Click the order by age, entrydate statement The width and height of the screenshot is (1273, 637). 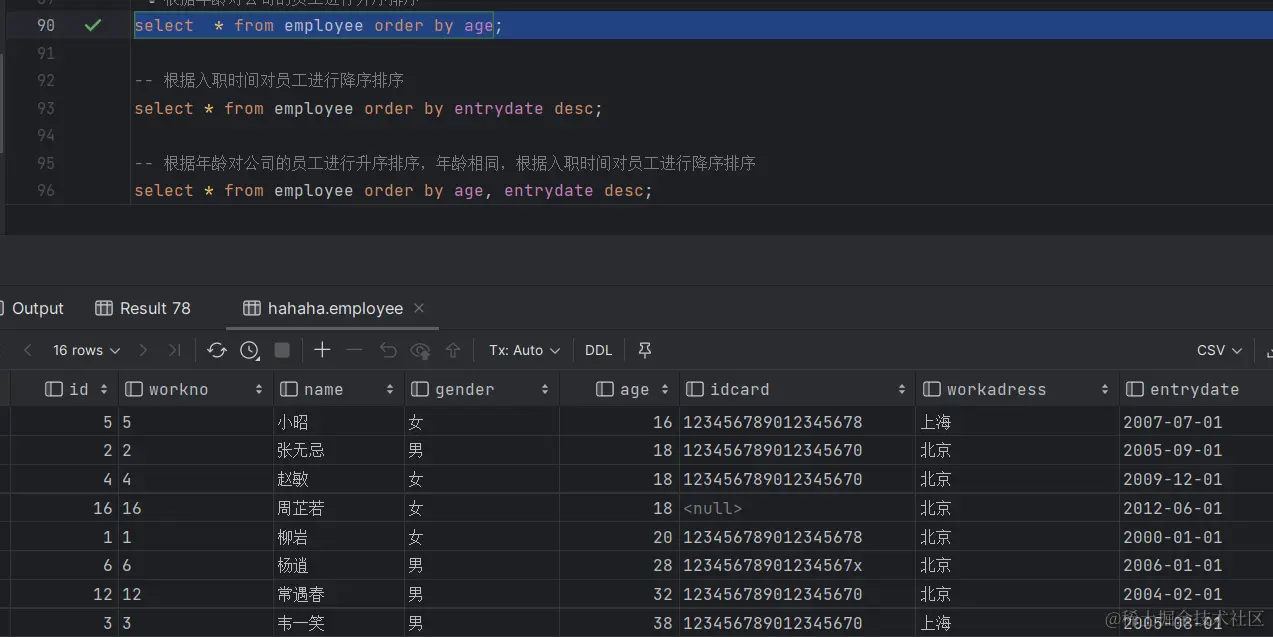(x=394, y=190)
